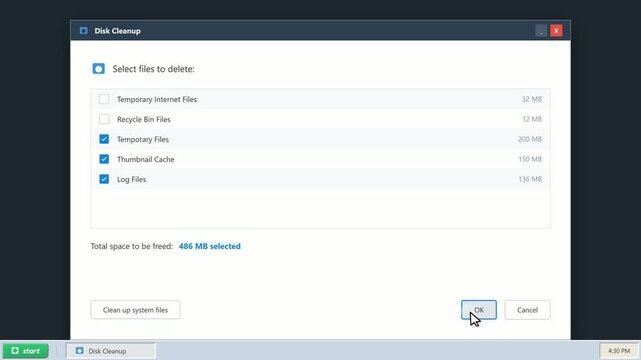This screenshot has height=360, width=641.
Task: Click the Disk Cleanup title bar icon
Action: tap(84, 31)
